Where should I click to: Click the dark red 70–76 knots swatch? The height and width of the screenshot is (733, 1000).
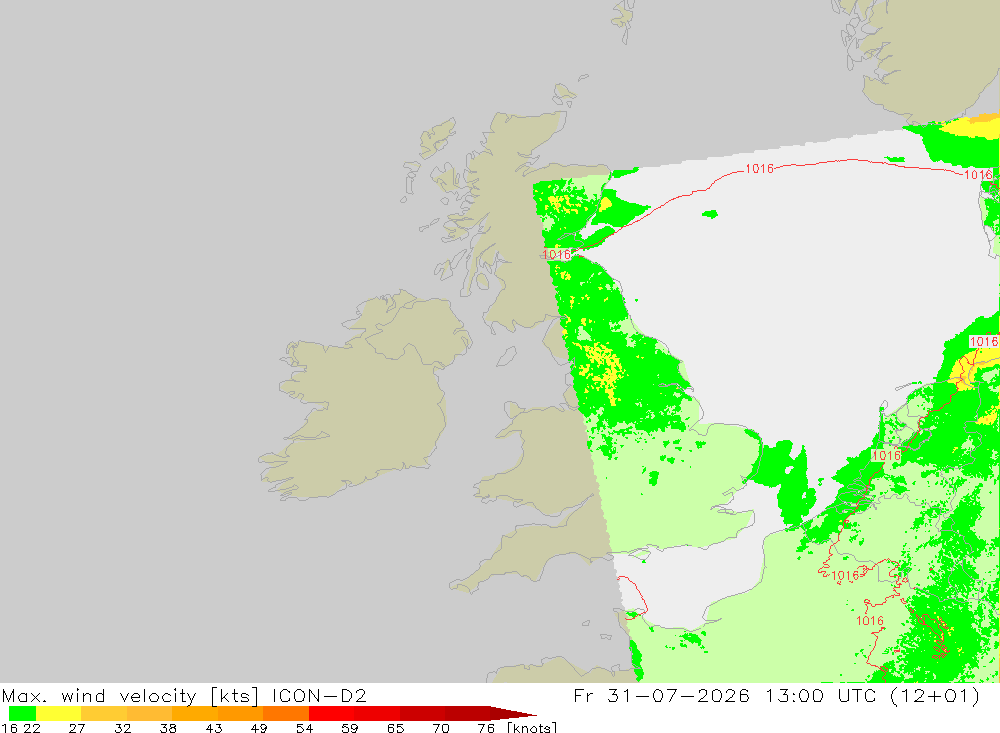[467, 713]
